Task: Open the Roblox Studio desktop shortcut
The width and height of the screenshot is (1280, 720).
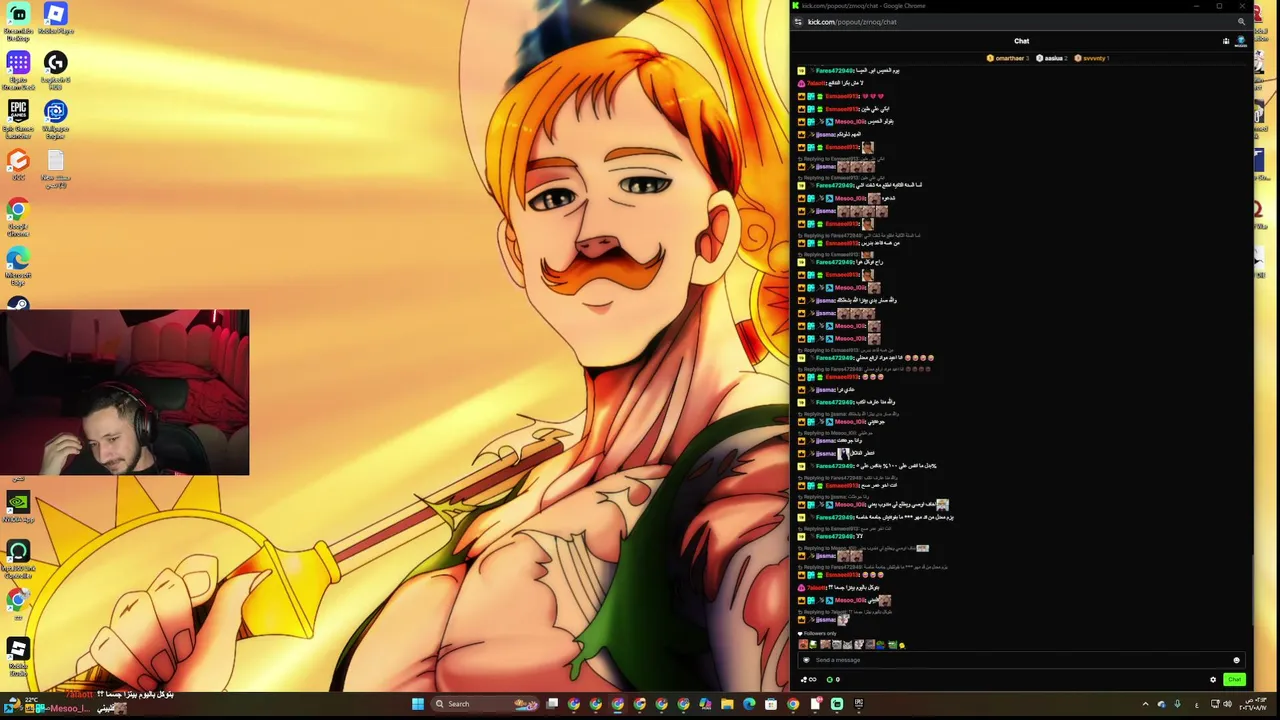Action: [18, 655]
